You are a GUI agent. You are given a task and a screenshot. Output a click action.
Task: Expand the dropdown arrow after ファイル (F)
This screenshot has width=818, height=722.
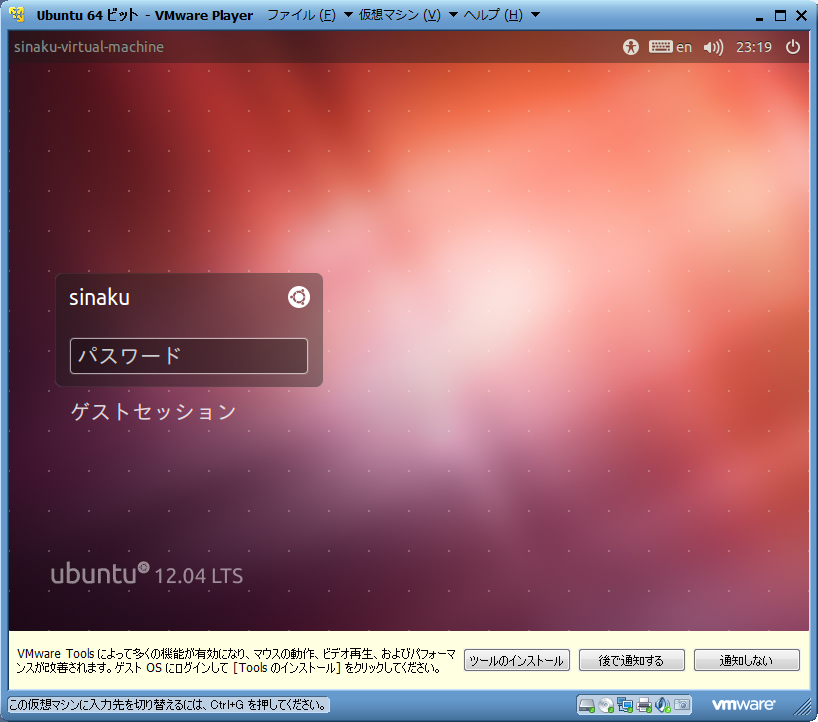click(x=348, y=15)
